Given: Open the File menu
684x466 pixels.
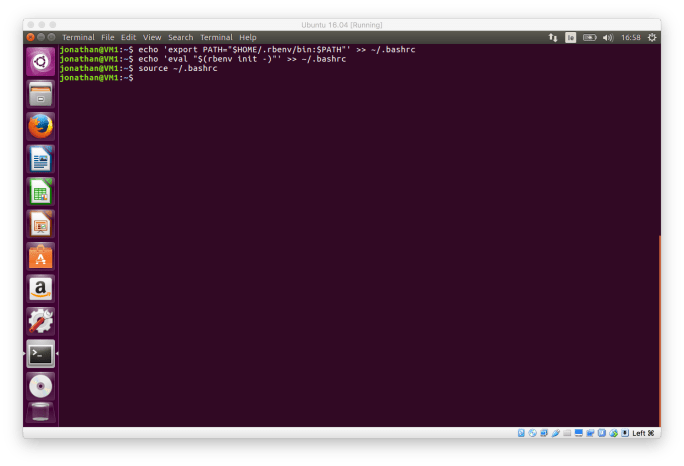Looking at the screenshot, I should click(x=107, y=37).
